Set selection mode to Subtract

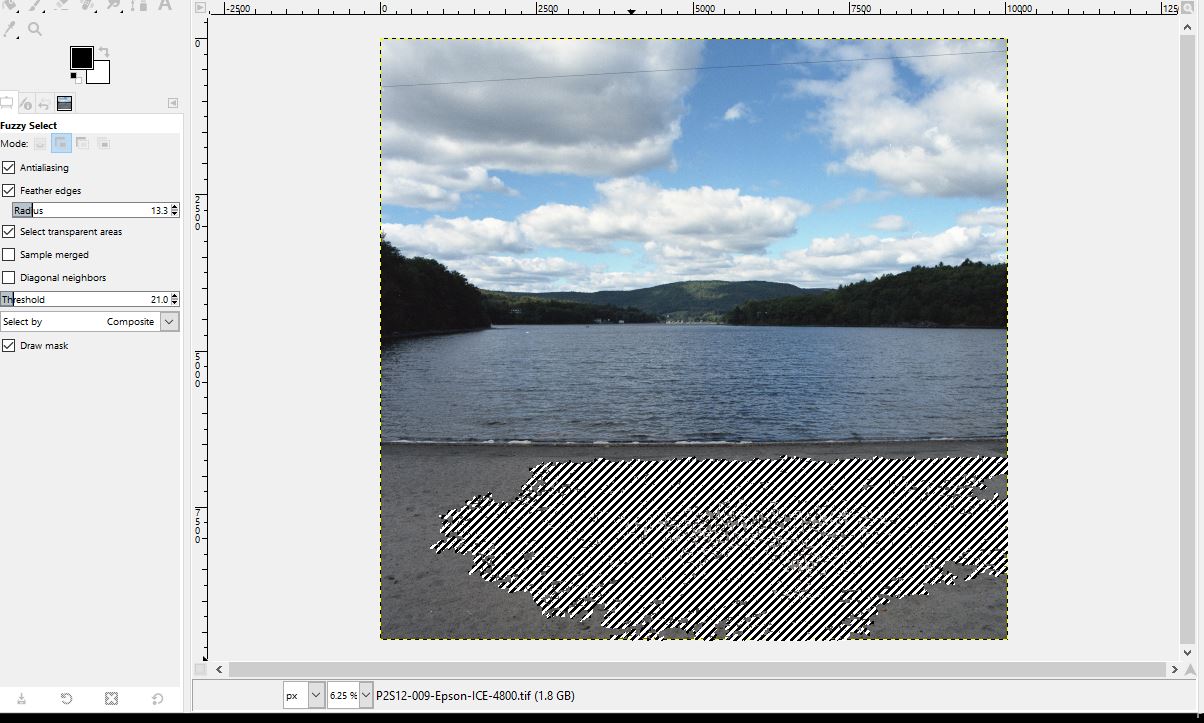click(x=82, y=144)
